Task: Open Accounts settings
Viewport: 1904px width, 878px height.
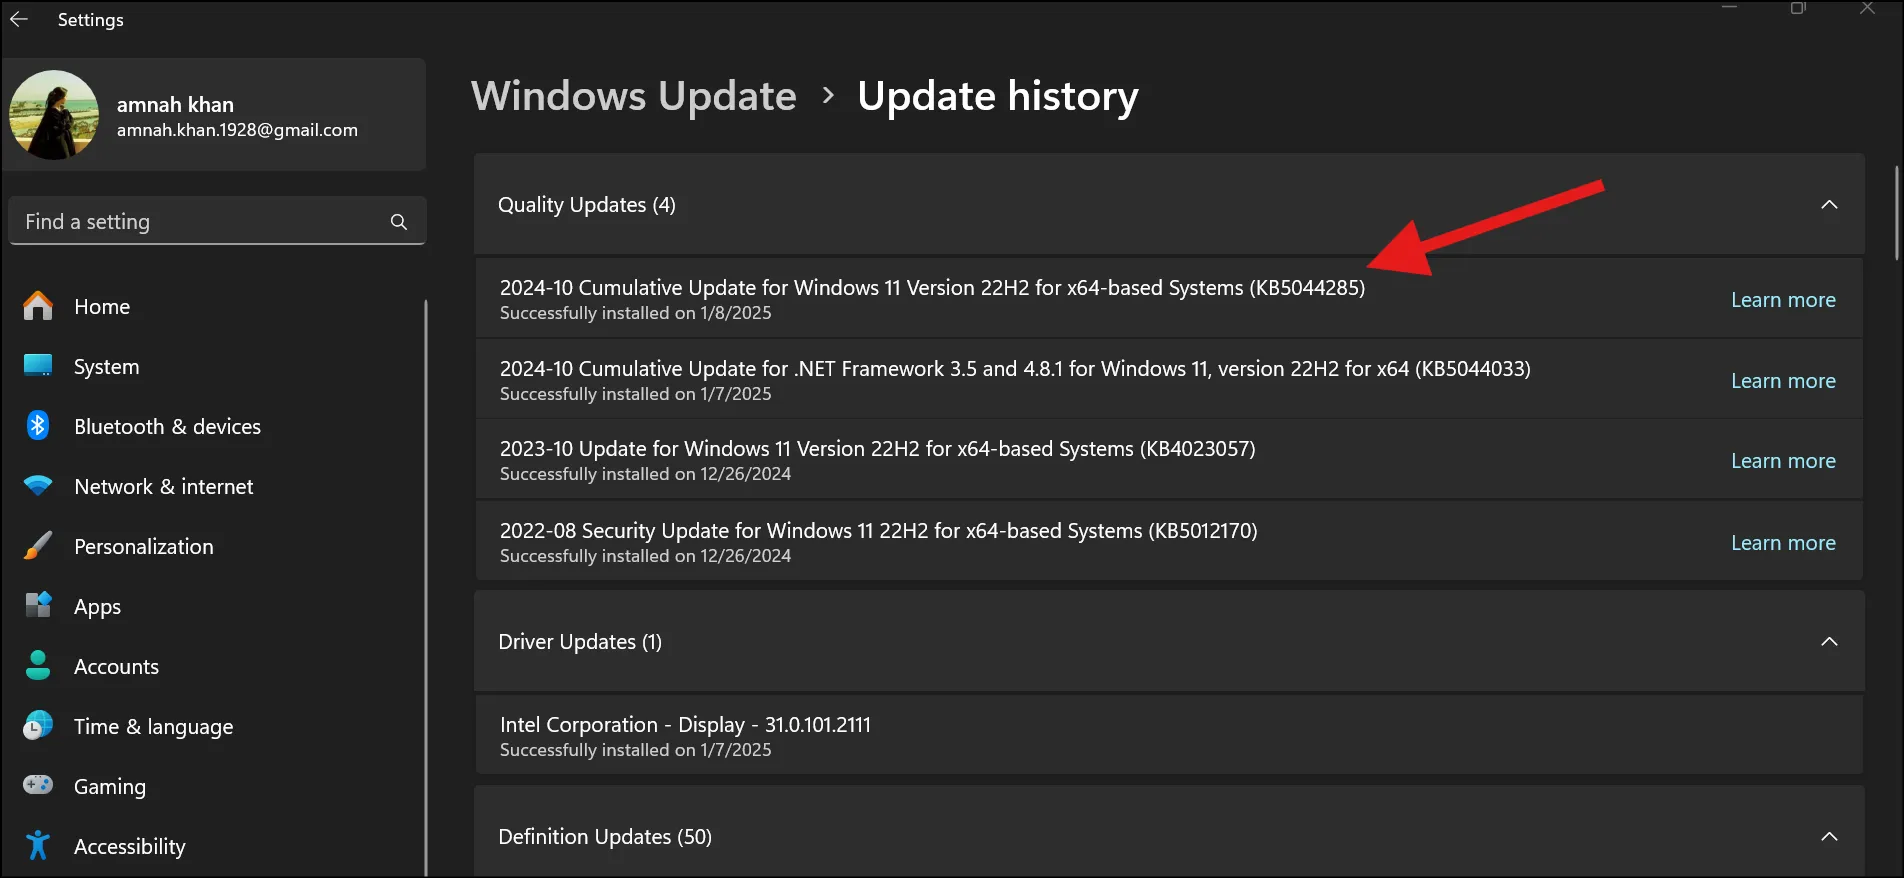Action: pyautogui.click(x=115, y=666)
